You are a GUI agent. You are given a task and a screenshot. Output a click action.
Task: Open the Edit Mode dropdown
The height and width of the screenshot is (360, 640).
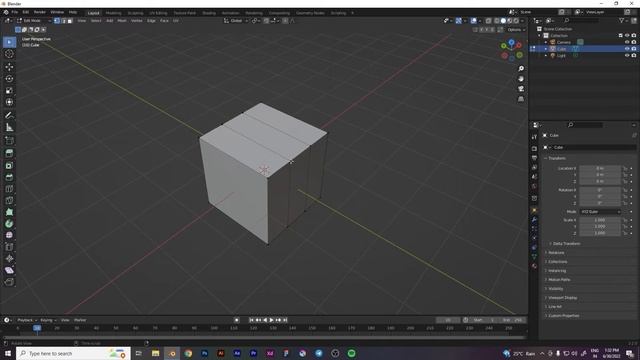(x=34, y=20)
